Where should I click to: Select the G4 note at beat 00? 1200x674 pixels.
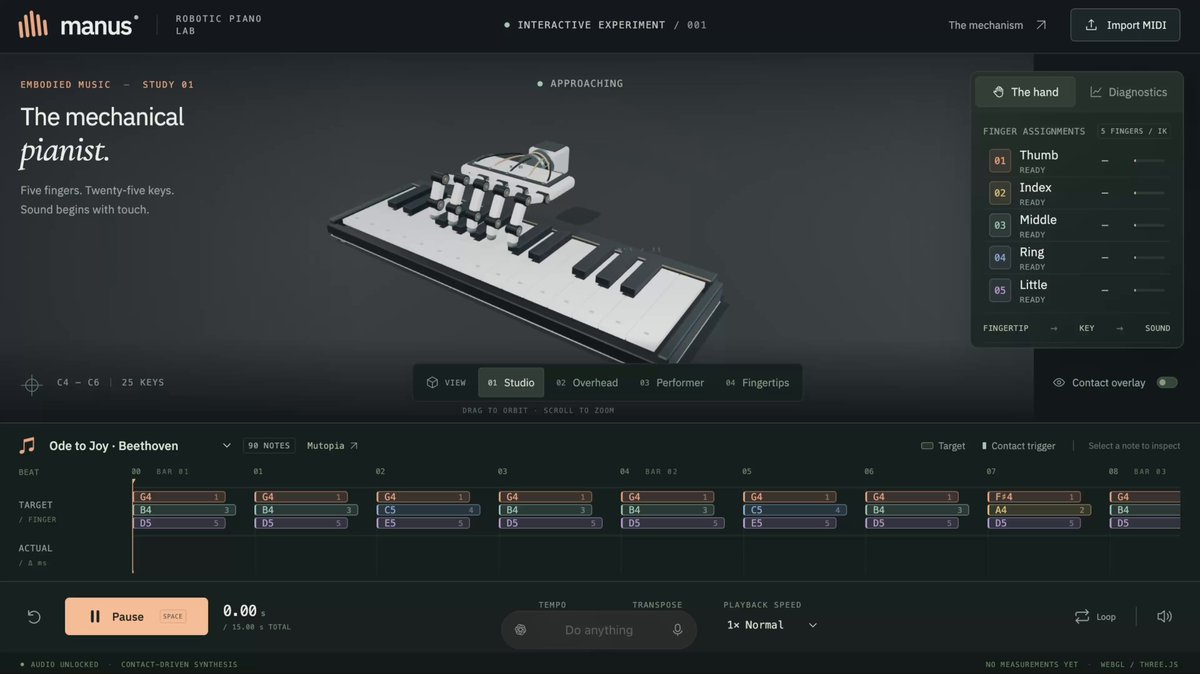179,497
